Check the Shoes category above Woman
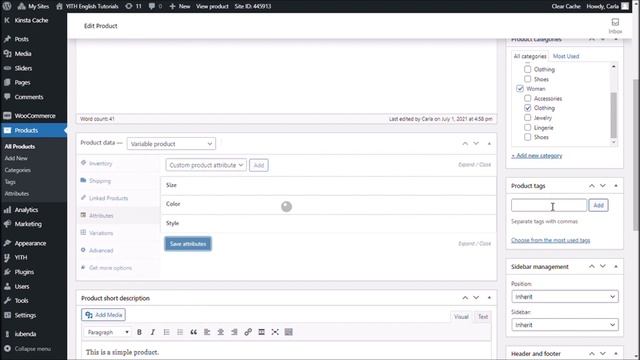This screenshot has height=360, width=640. tap(527, 79)
